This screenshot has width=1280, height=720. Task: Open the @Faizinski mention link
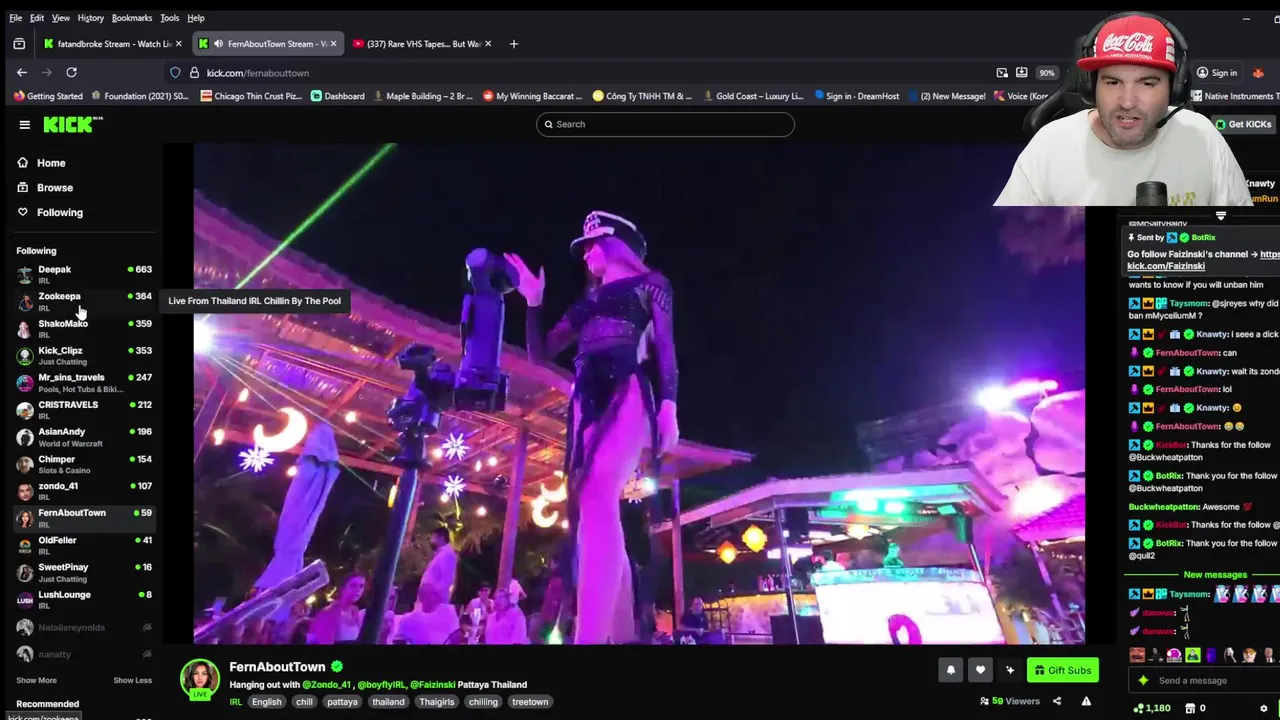click(432, 685)
